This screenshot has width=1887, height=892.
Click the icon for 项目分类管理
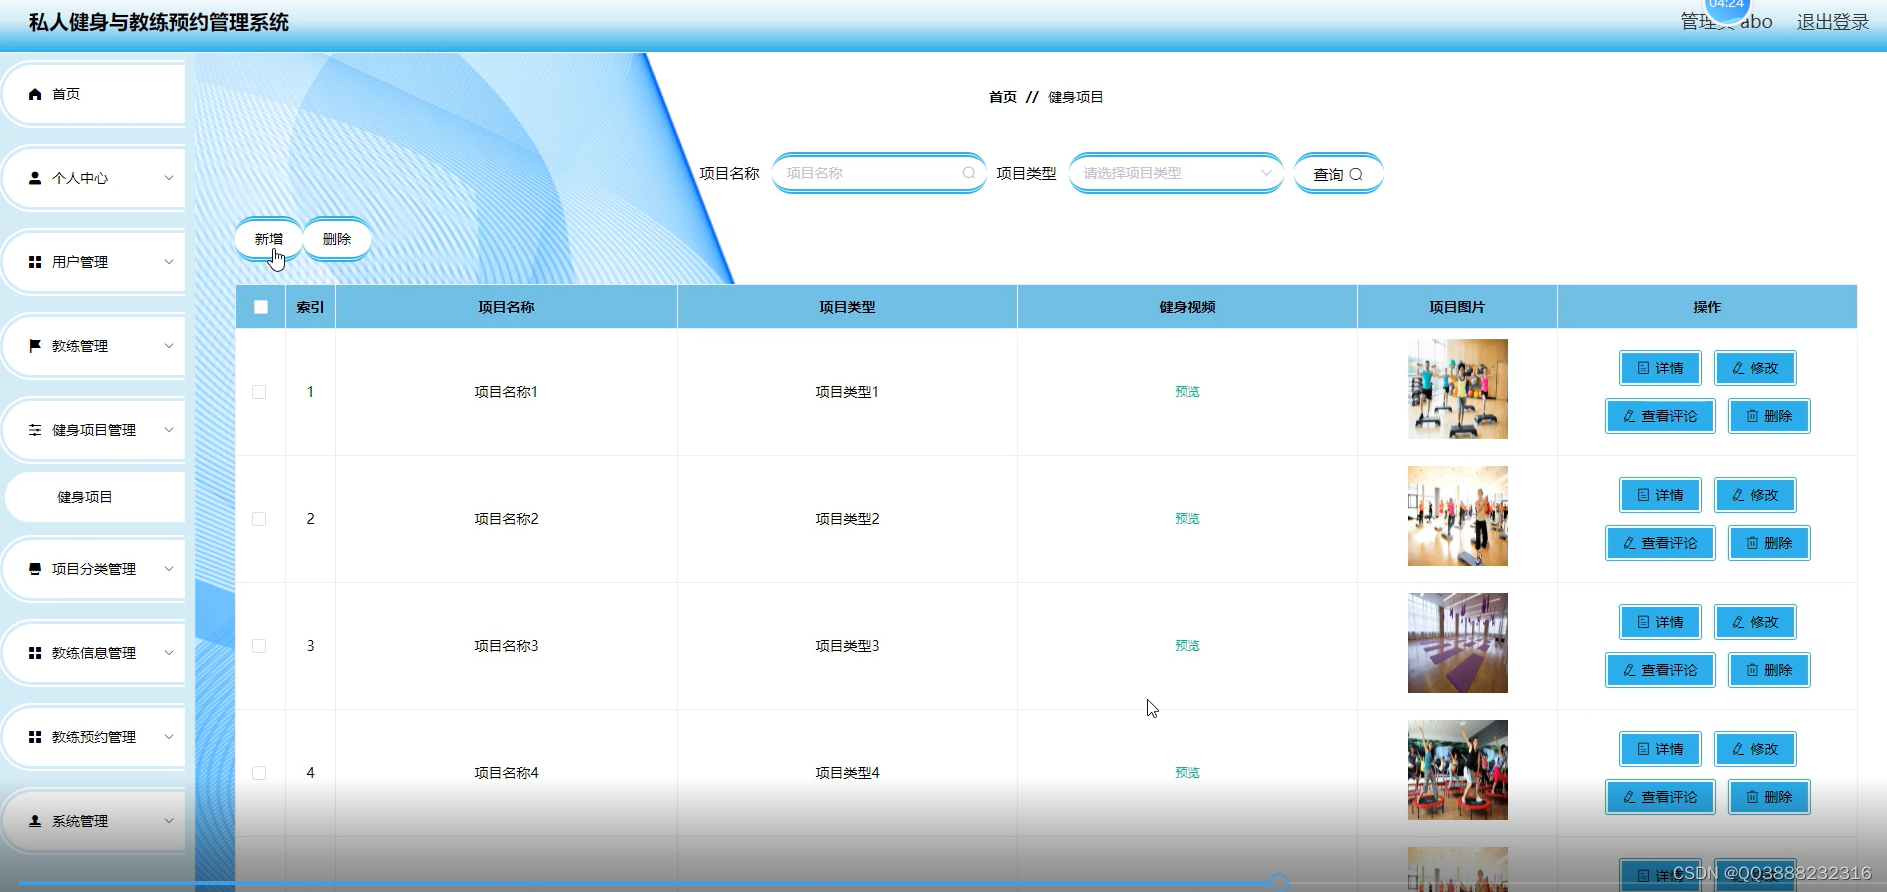(x=35, y=569)
